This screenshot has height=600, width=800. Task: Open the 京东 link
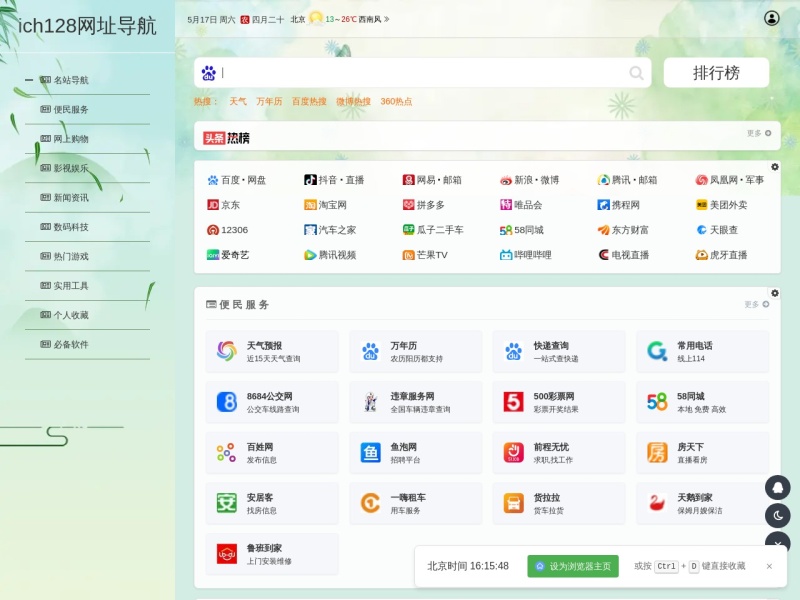click(223, 205)
